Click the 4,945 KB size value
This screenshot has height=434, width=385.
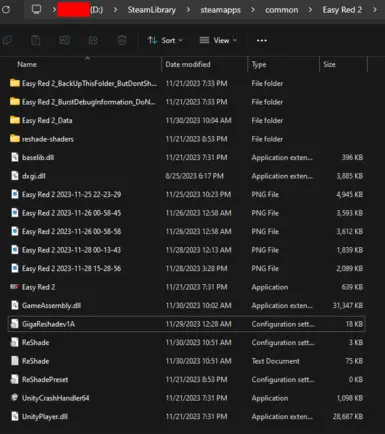[349, 194]
